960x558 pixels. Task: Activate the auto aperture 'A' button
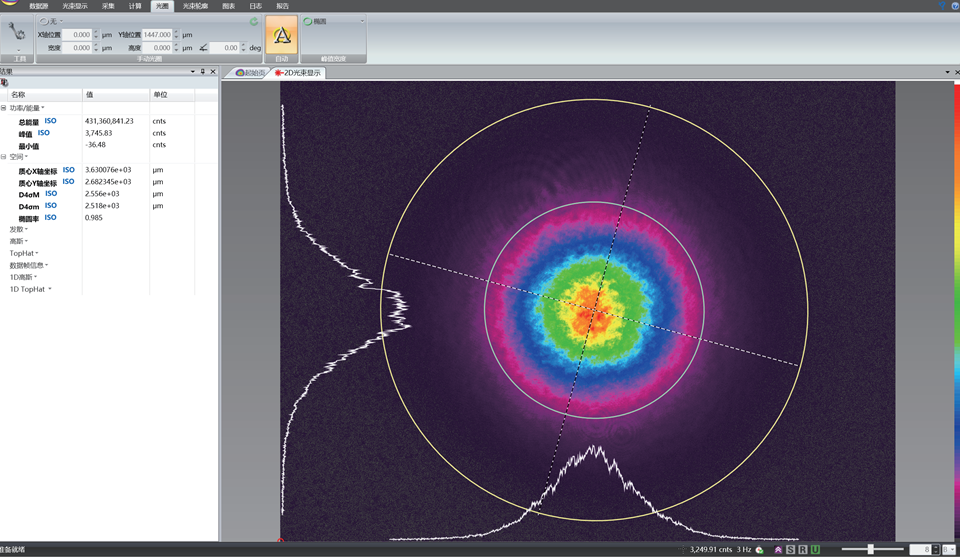(282, 35)
